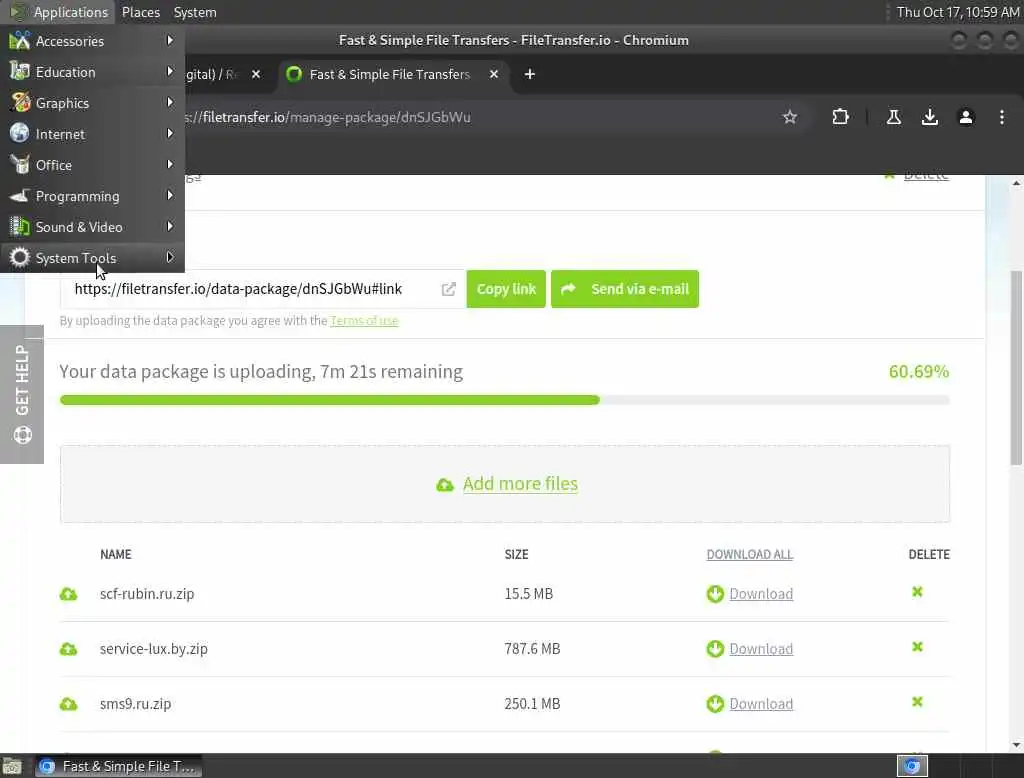Click the DOWNLOAD ALL link
The image size is (1024, 778).
point(750,555)
